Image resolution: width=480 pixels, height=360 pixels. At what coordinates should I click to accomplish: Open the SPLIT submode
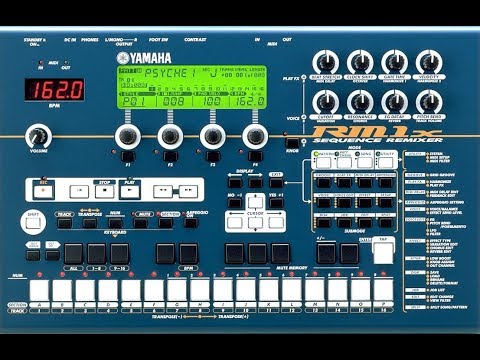point(386,223)
